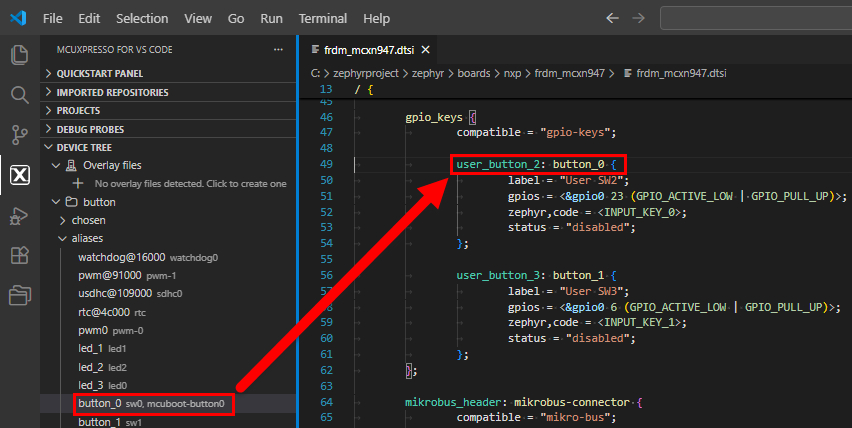Screen dimensions: 852x428
Task: Open the Selection menu
Action: click(x=142, y=18)
